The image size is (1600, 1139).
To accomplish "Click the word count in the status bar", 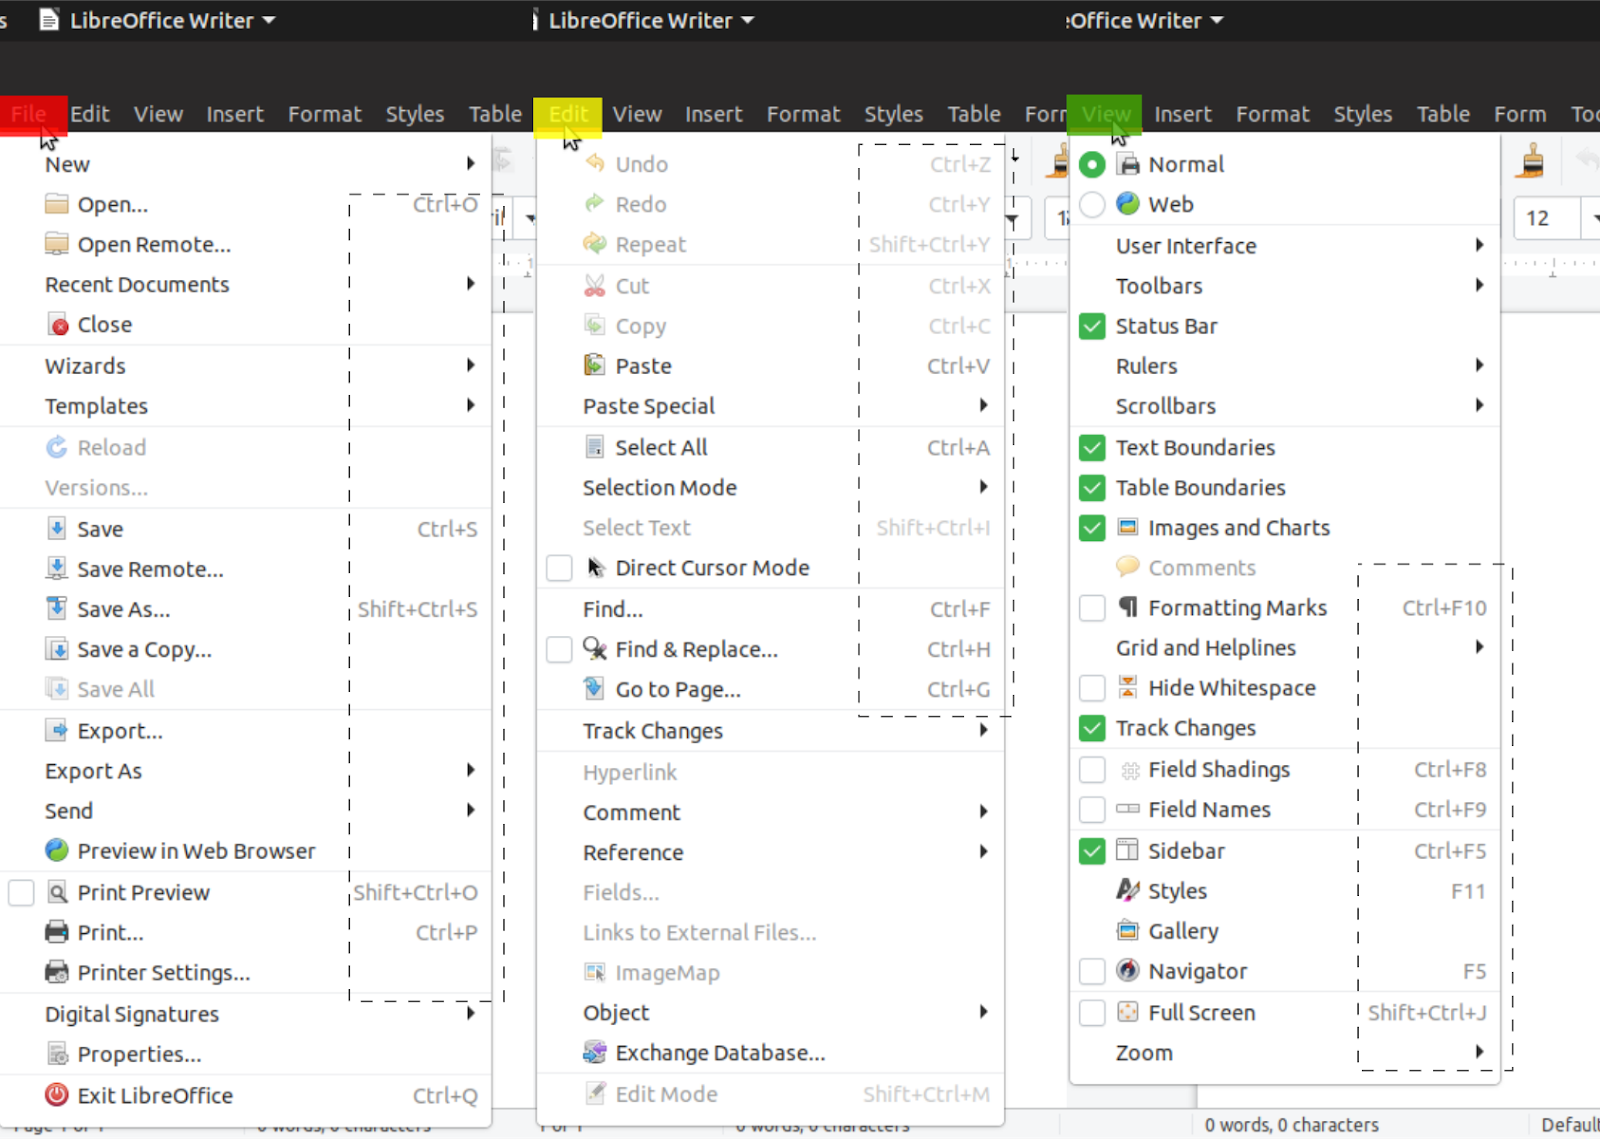I will click(x=1290, y=1124).
